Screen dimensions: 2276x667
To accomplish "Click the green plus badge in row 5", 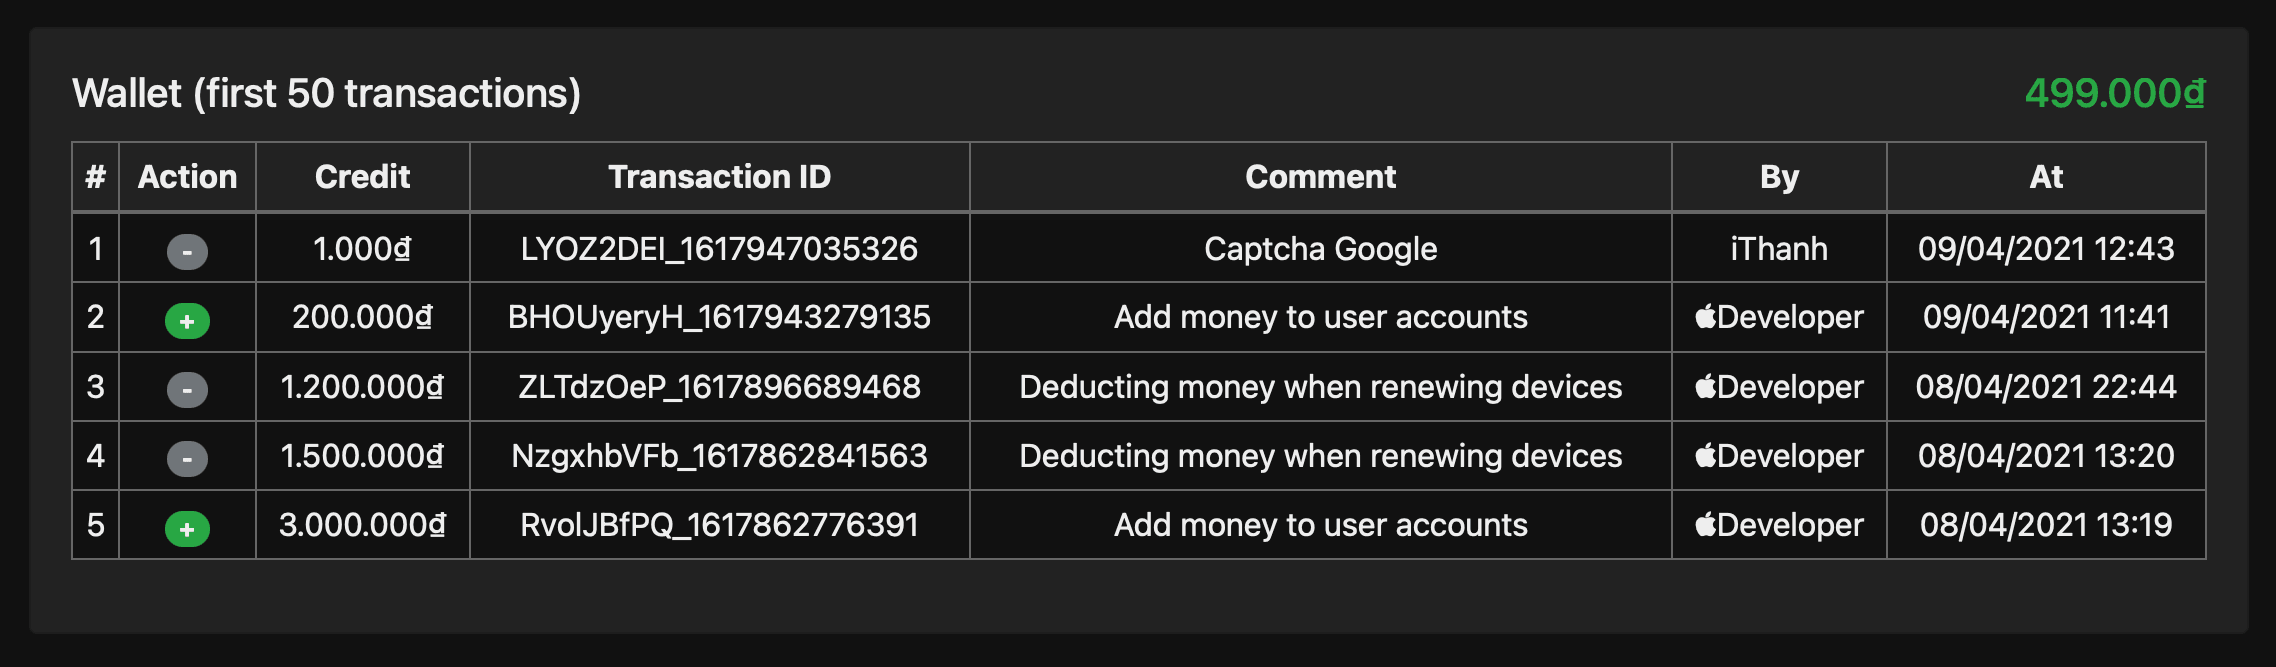I will (x=187, y=528).
